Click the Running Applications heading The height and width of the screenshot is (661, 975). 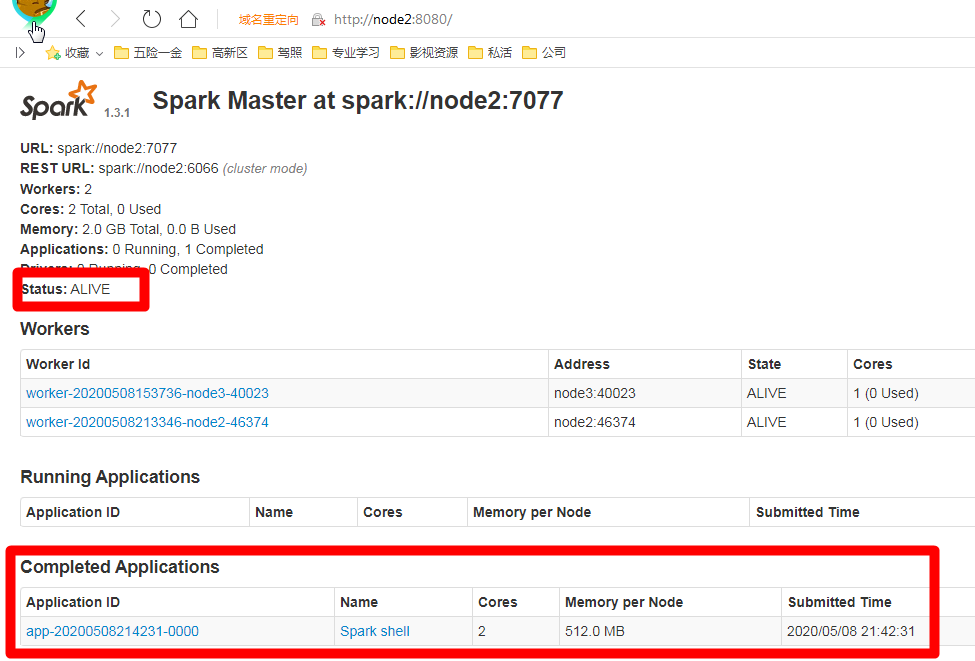(x=110, y=477)
